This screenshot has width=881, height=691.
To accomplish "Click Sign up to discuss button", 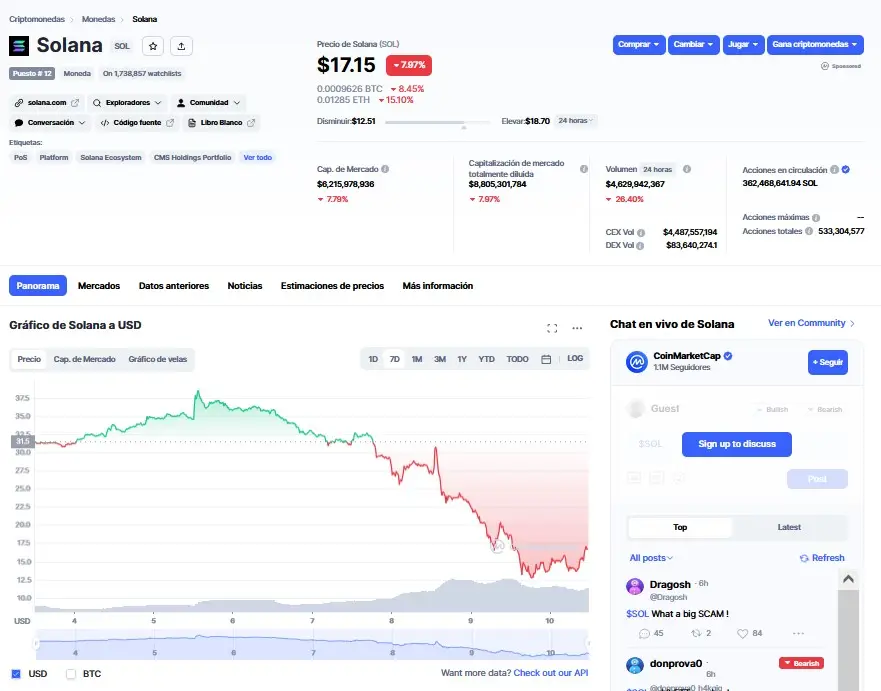I will (737, 444).
